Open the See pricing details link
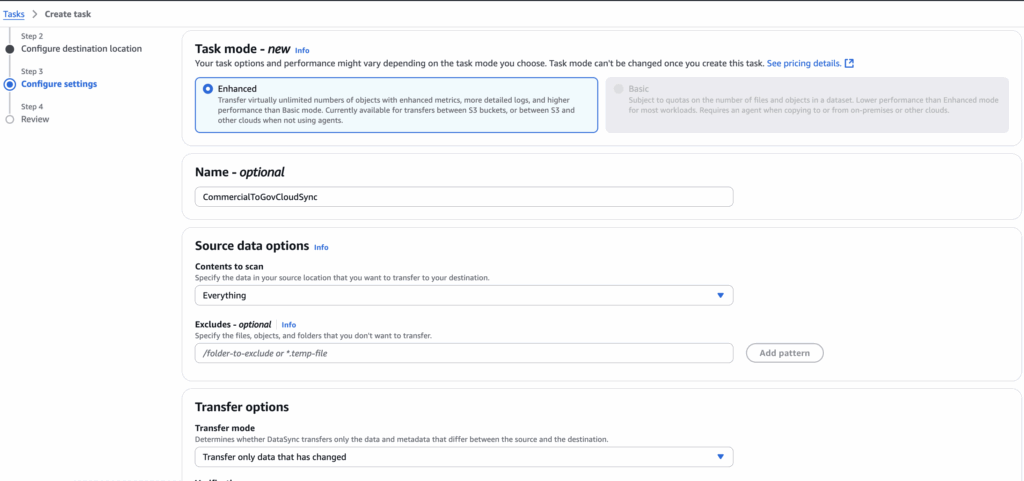The image size is (1024, 481). tap(803, 63)
